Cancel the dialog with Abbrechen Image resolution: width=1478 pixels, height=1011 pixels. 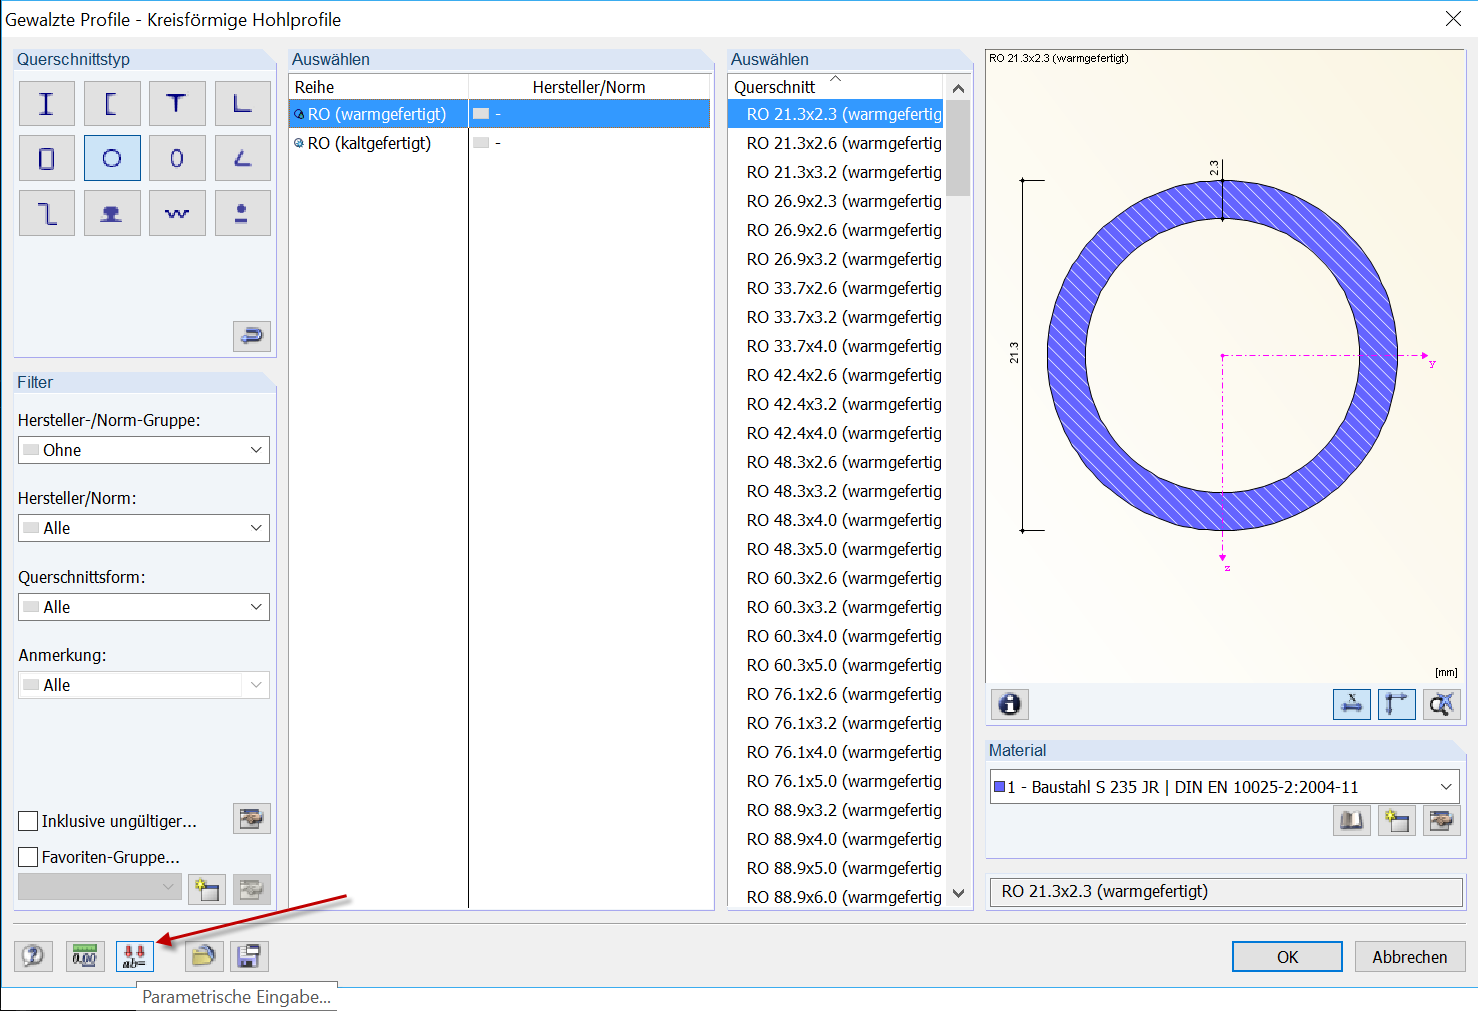point(1409,956)
